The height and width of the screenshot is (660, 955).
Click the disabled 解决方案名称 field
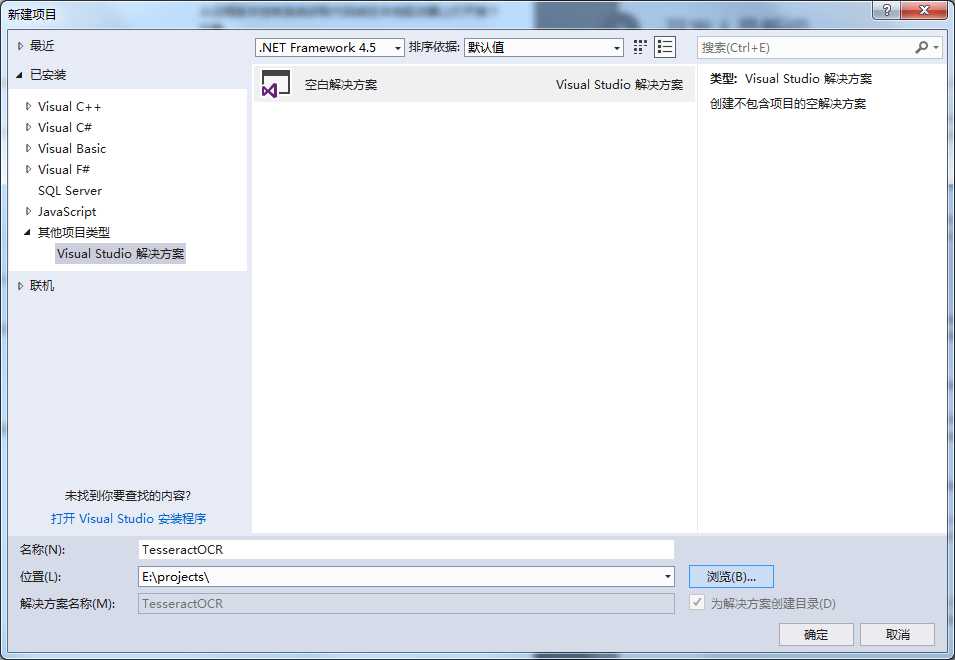coord(406,603)
